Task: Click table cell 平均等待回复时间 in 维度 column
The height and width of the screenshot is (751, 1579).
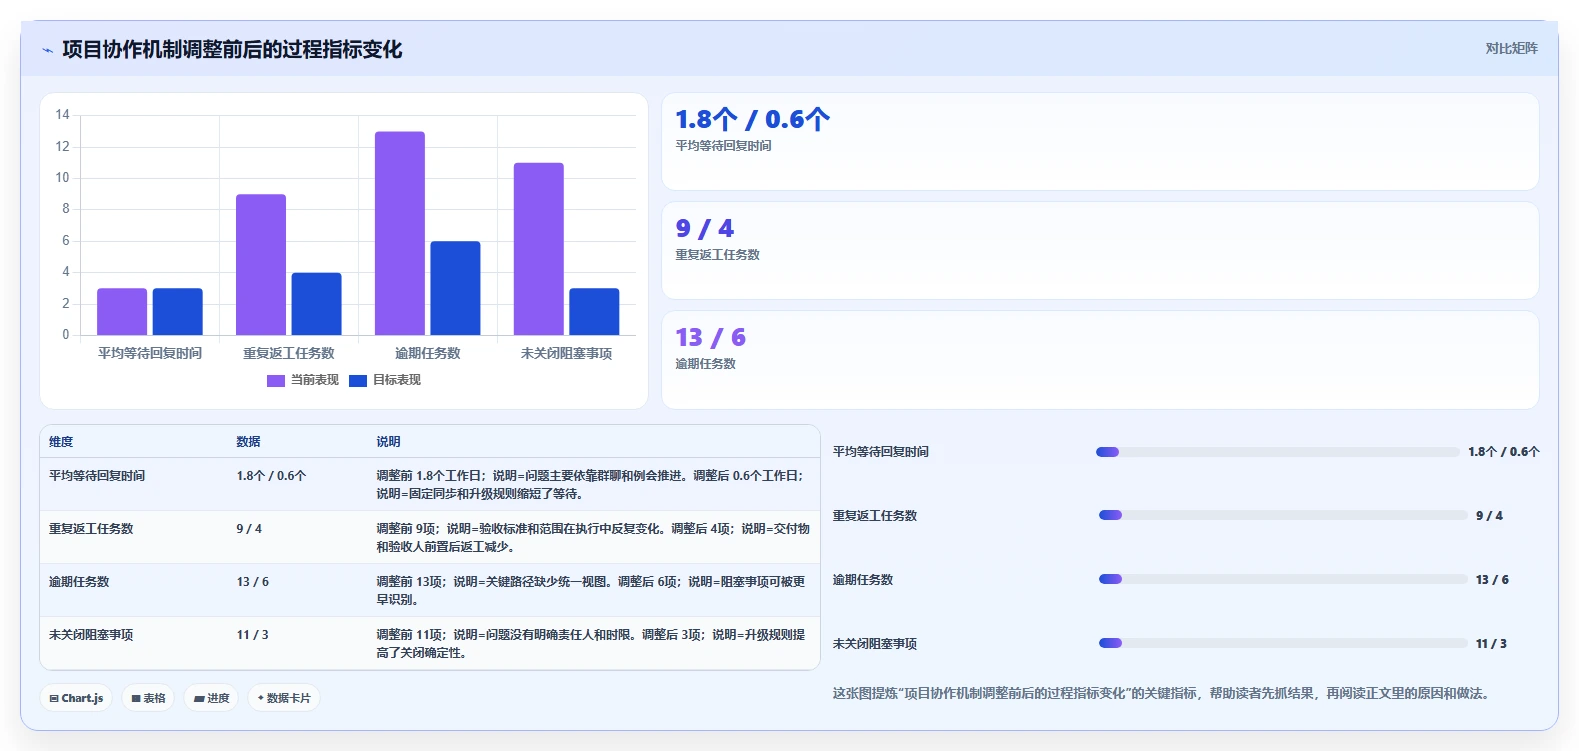Action: coord(97,476)
